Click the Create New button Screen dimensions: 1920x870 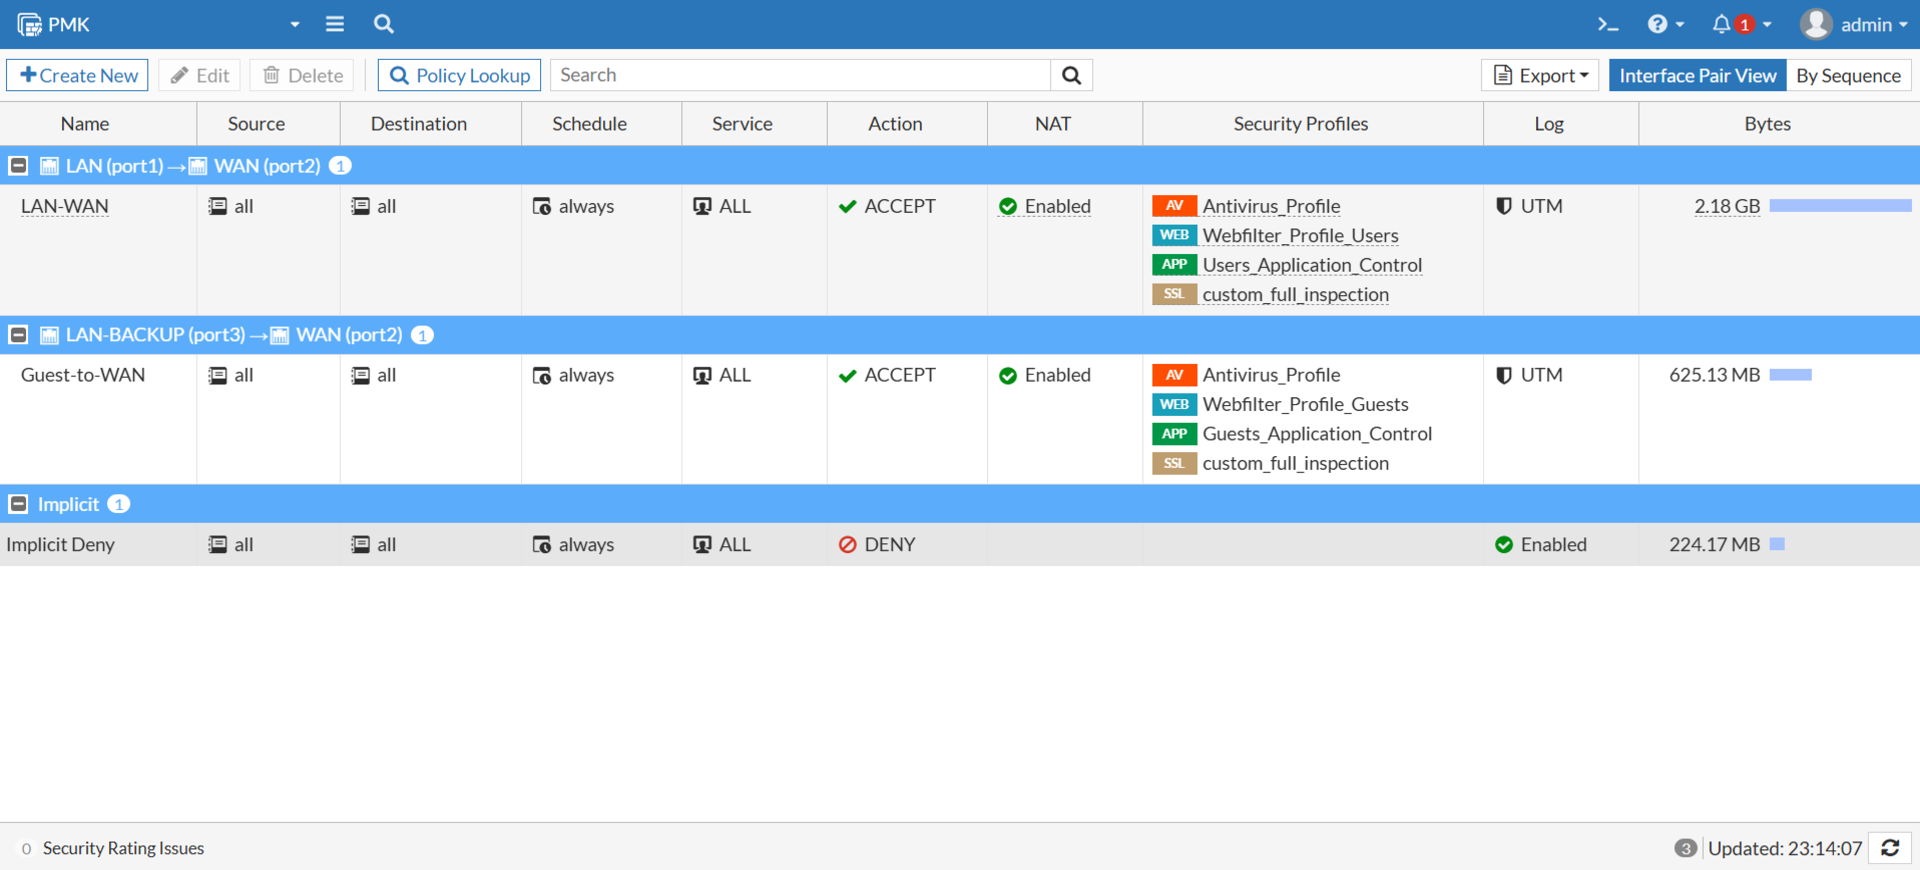pos(78,75)
